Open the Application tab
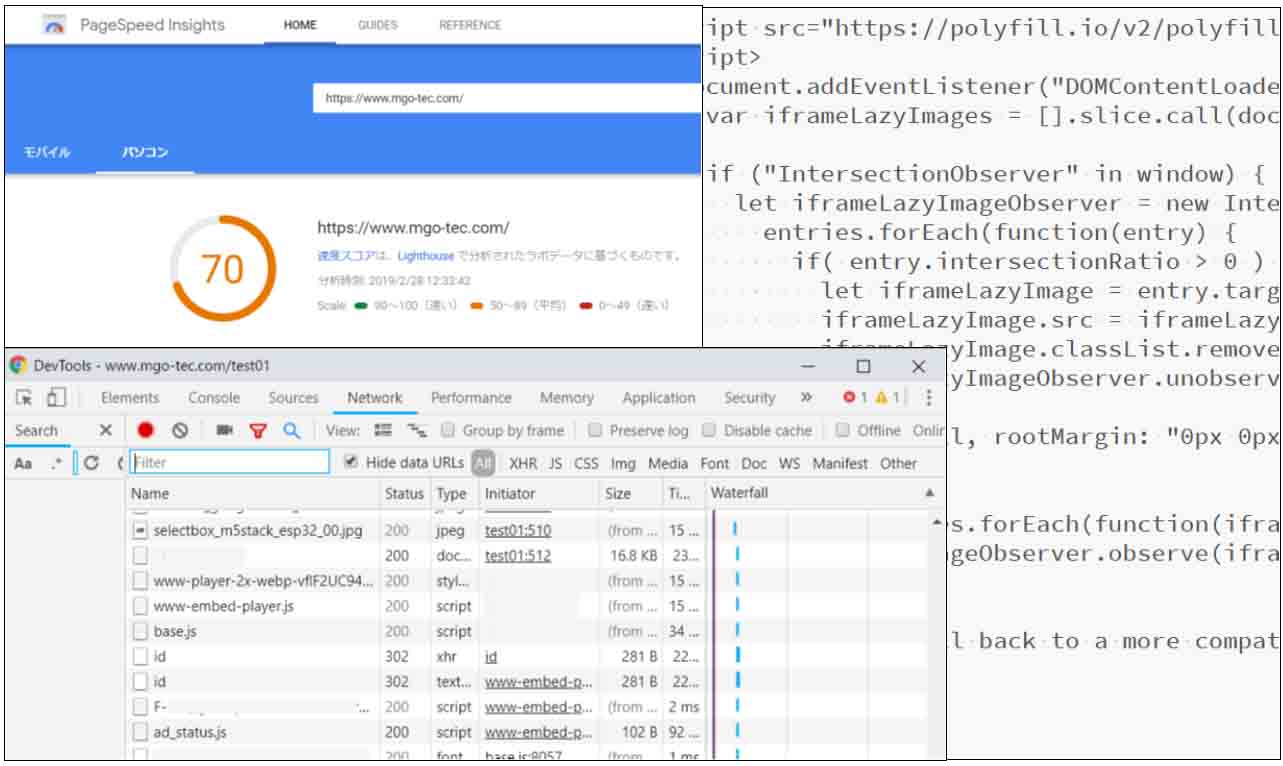The height and width of the screenshot is (766, 1283). point(659,398)
